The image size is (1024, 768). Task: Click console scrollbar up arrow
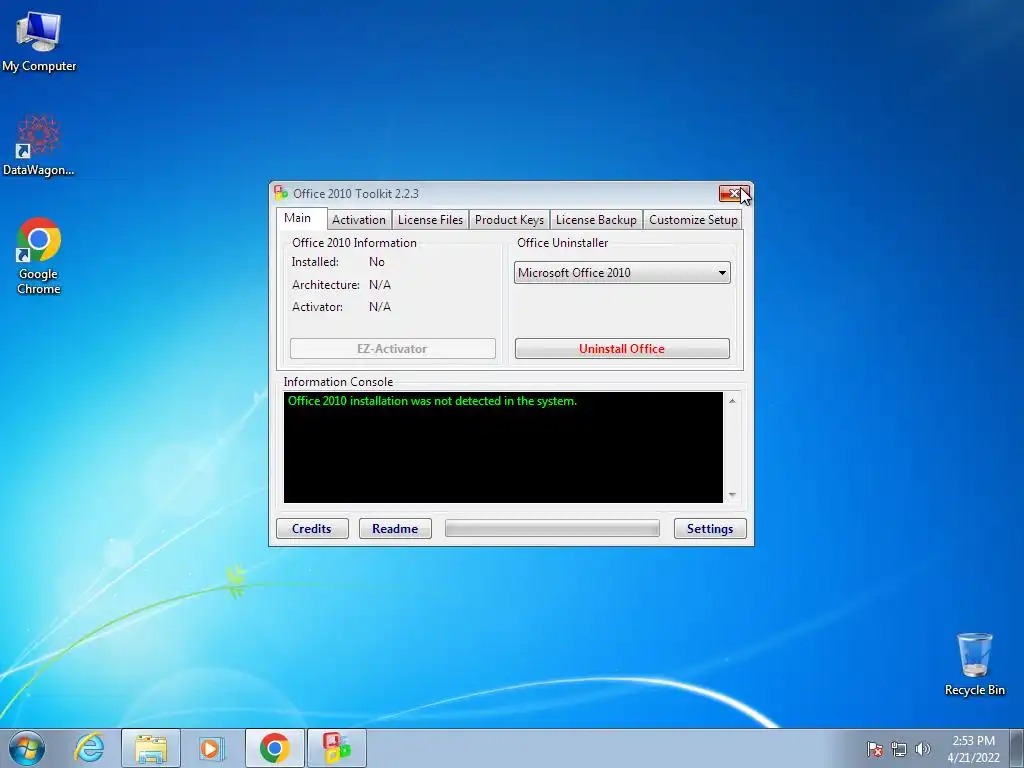click(732, 401)
